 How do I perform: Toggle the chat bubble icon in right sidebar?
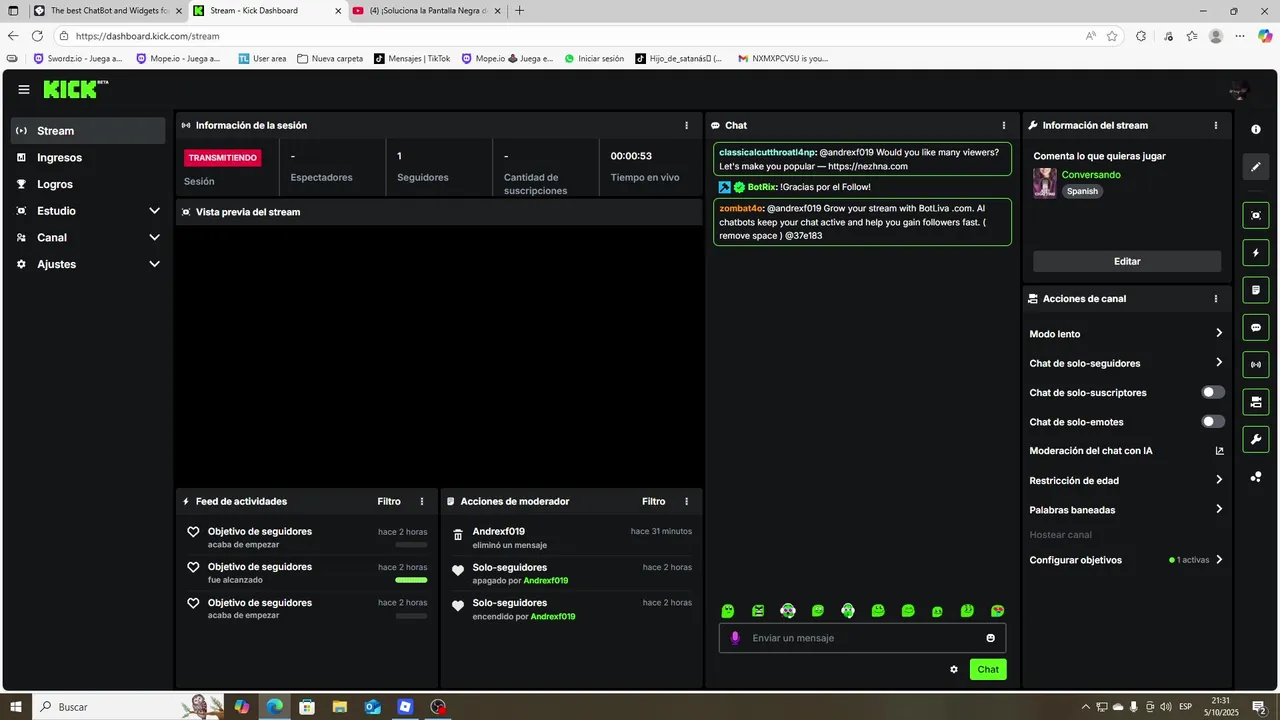click(1256, 327)
